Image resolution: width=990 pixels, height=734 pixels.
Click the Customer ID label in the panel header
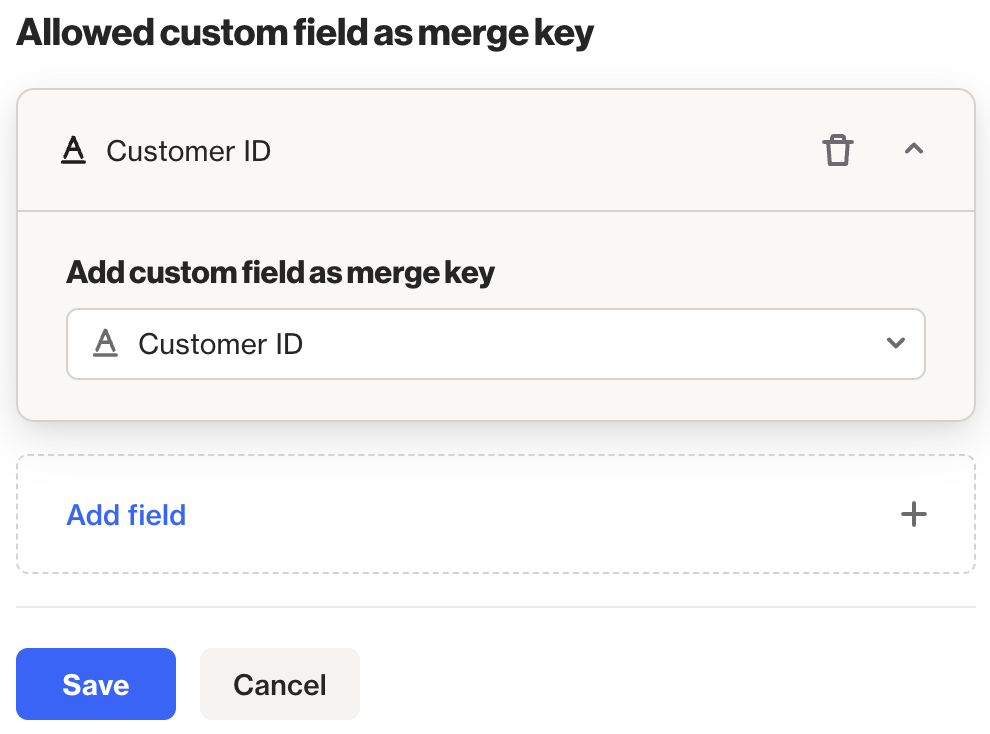[x=189, y=151]
